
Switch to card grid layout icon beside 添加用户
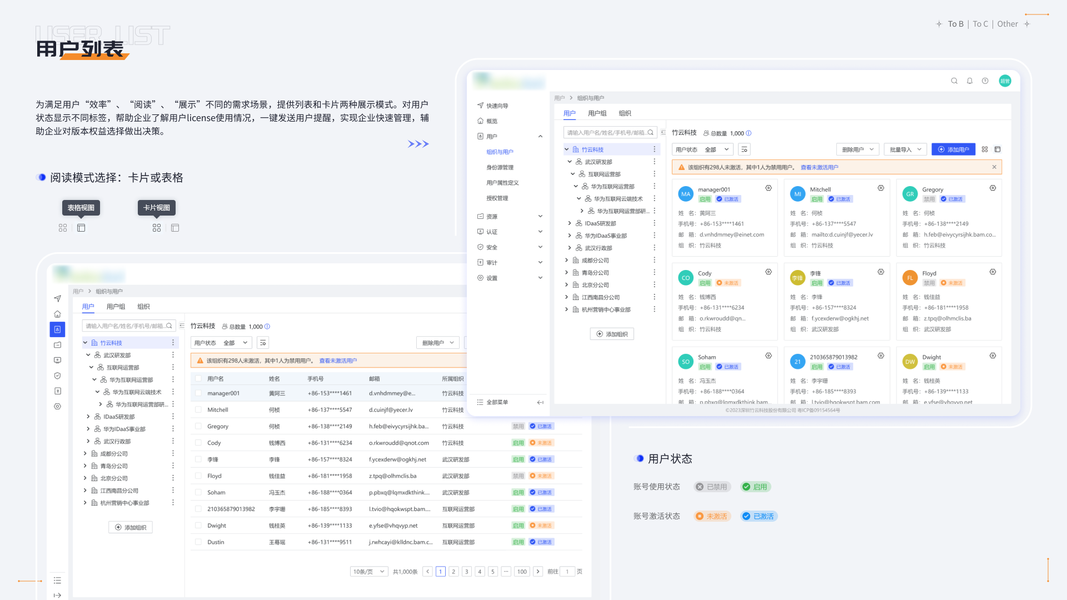[x=985, y=149]
